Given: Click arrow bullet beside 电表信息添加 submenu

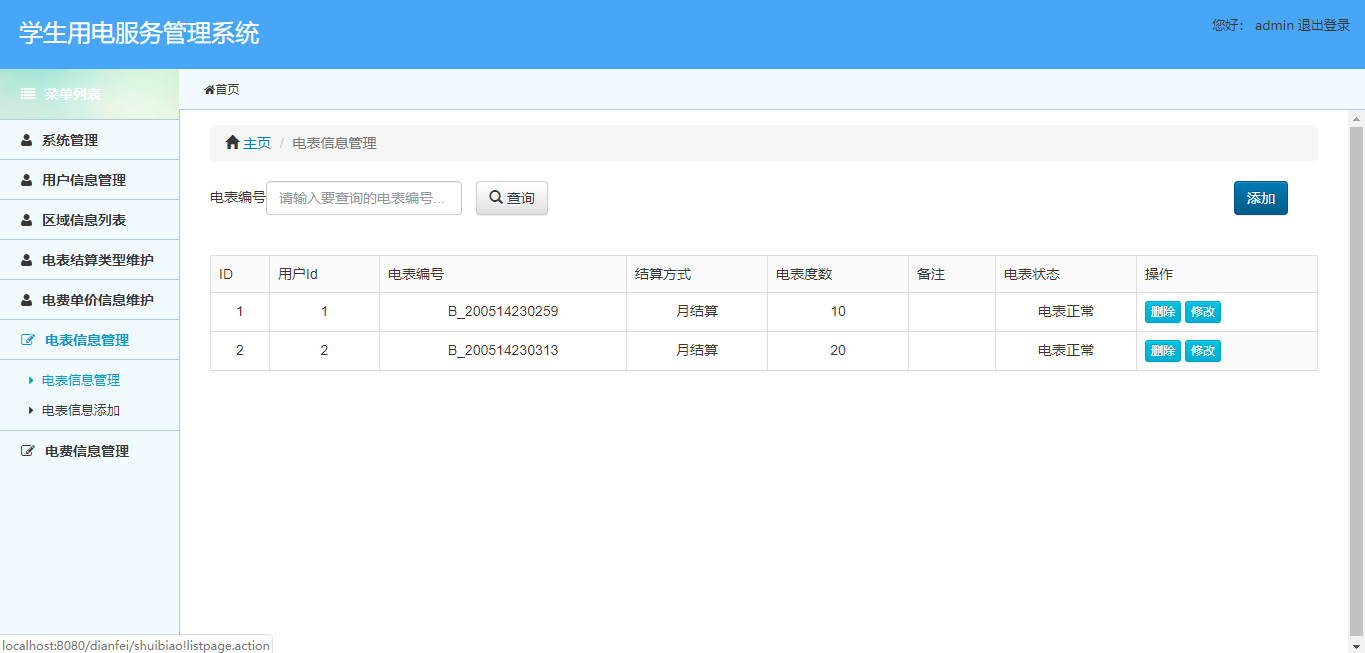Looking at the screenshot, I should [x=31, y=410].
